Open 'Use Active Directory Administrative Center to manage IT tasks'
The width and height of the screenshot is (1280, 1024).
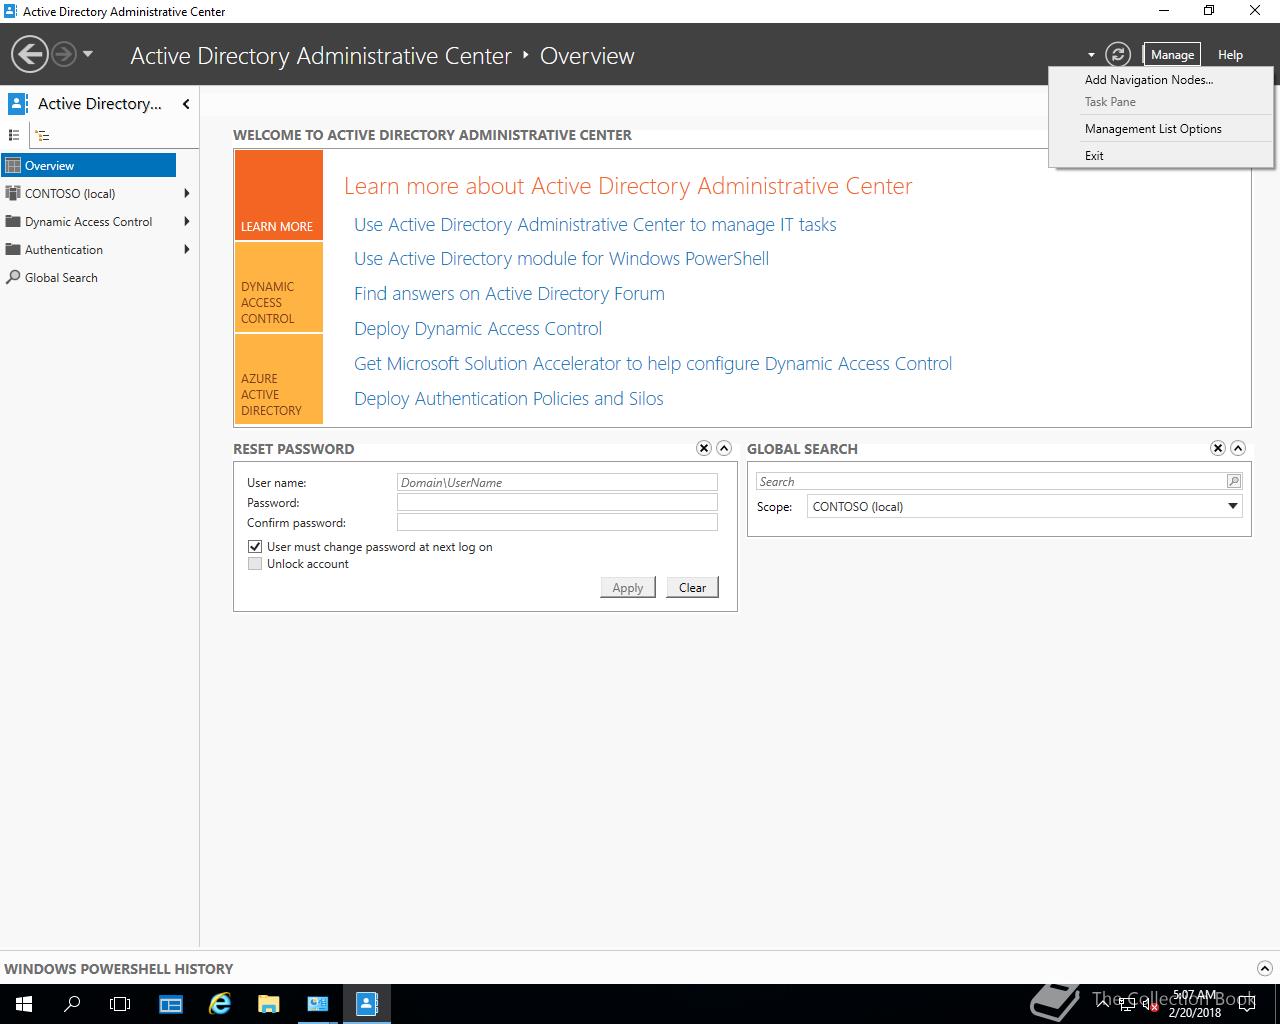[x=595, y=225]
